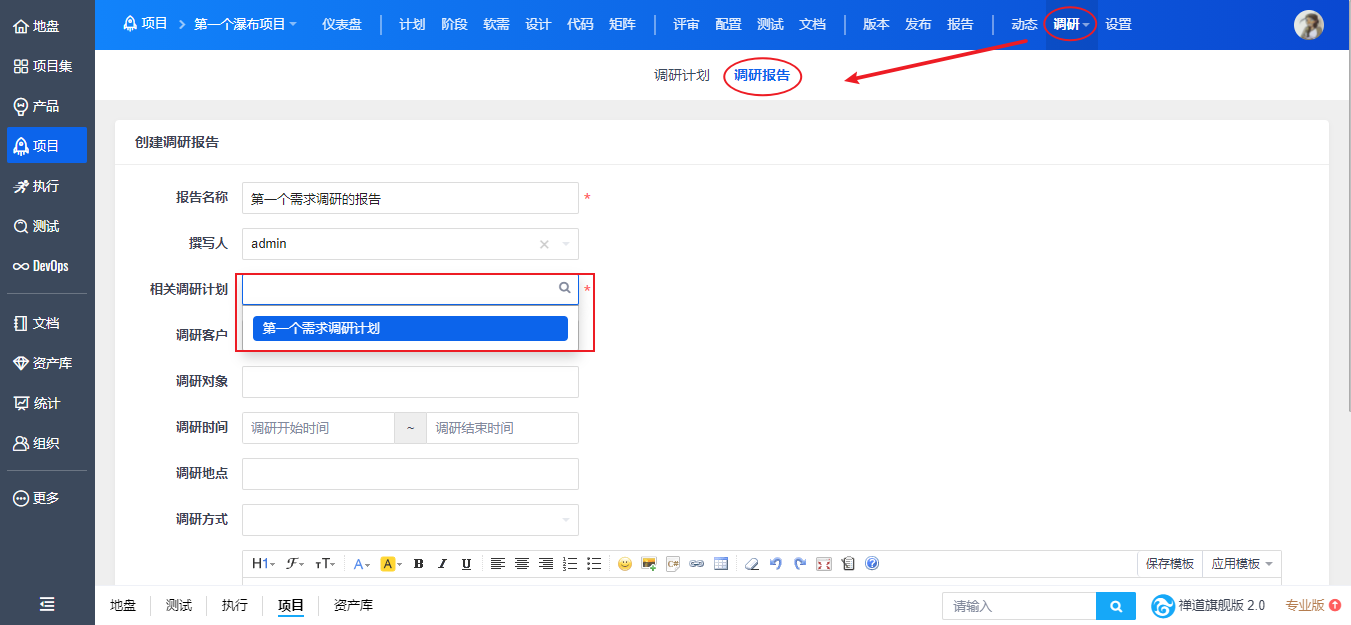Open the 调研方式 dropdown
The height and width of the screenshot is (625, 1351).
point(410,520)
